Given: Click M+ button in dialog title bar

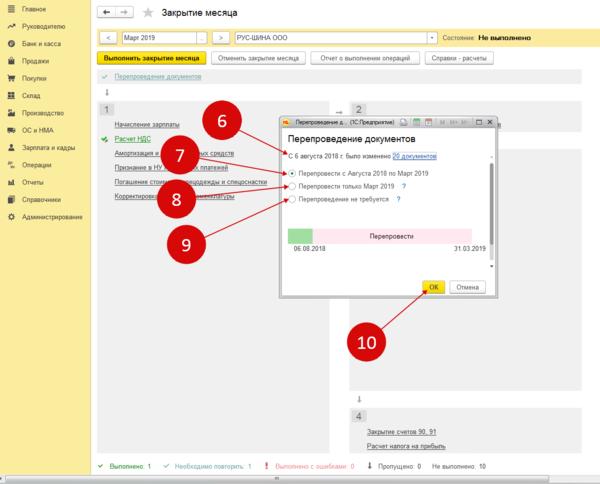Looking at the screenshot, I should click(x=454, y=122).
